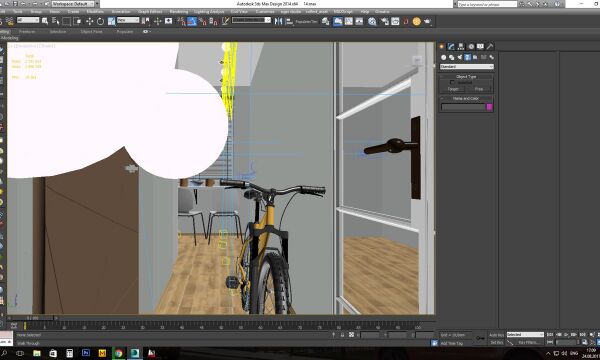Open the Selected key mode dropdown
Screen dimensions: 600x360
(525, 335)
